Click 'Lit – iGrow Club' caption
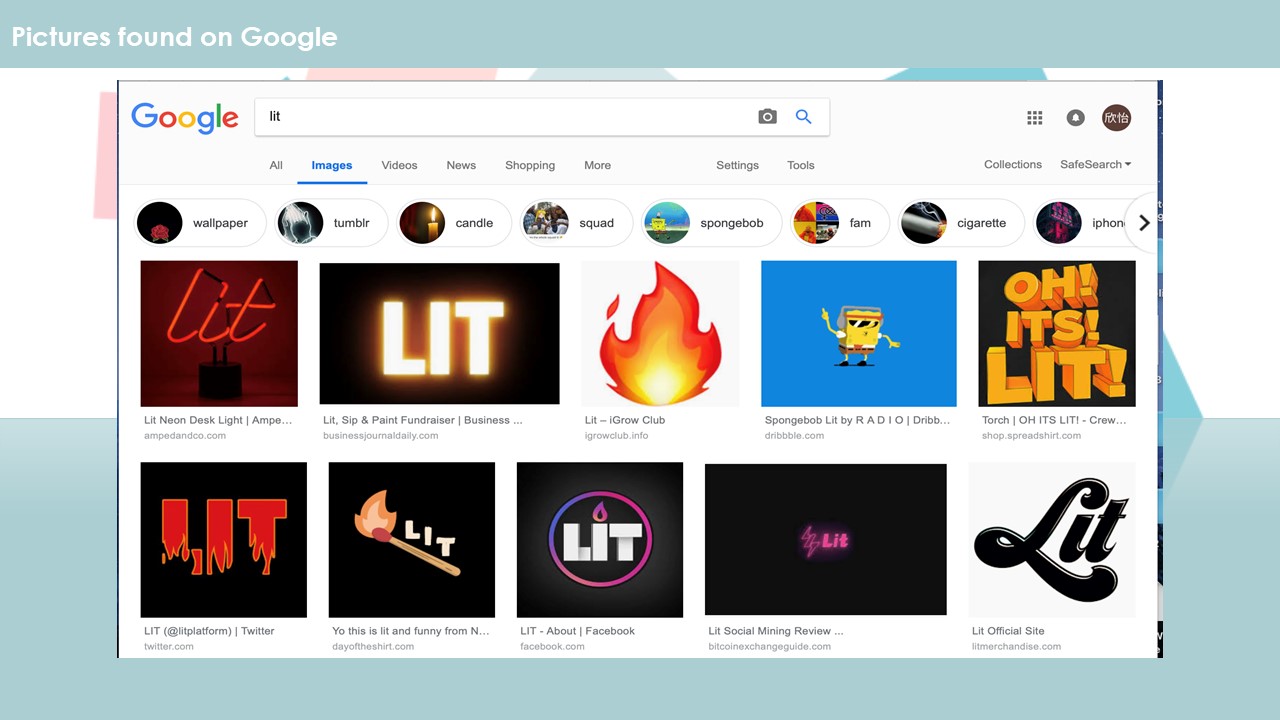The width and height of the screenshot is (1280, 720). click(625, 420)
